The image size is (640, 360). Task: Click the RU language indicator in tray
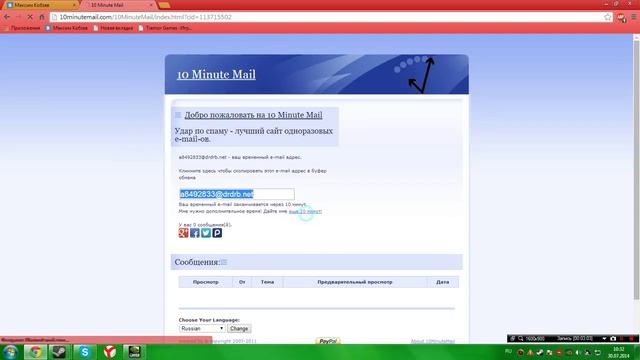[x=508, y=351]
